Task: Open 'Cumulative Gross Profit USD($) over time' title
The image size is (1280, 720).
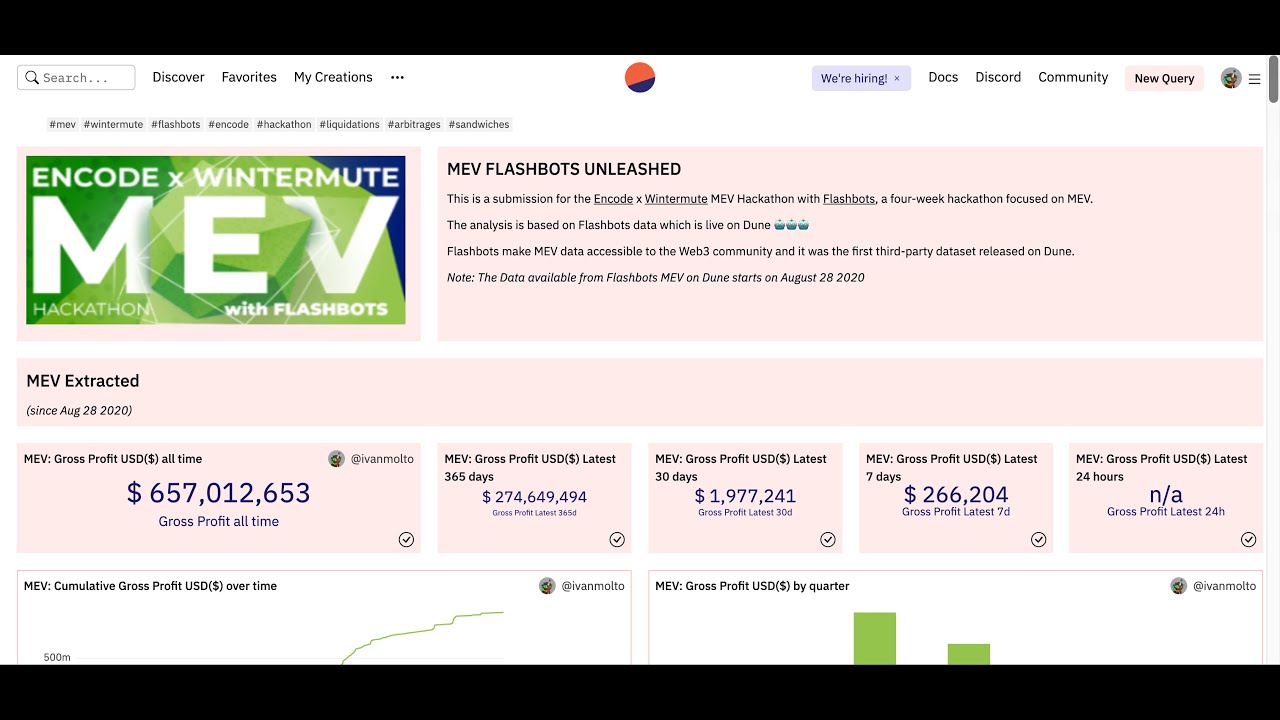Action: (x=150, y=586)
